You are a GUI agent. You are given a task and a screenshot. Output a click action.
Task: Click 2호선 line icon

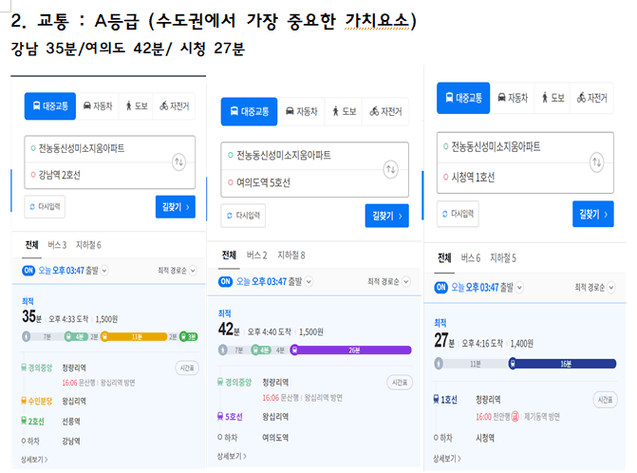[24, 421]
